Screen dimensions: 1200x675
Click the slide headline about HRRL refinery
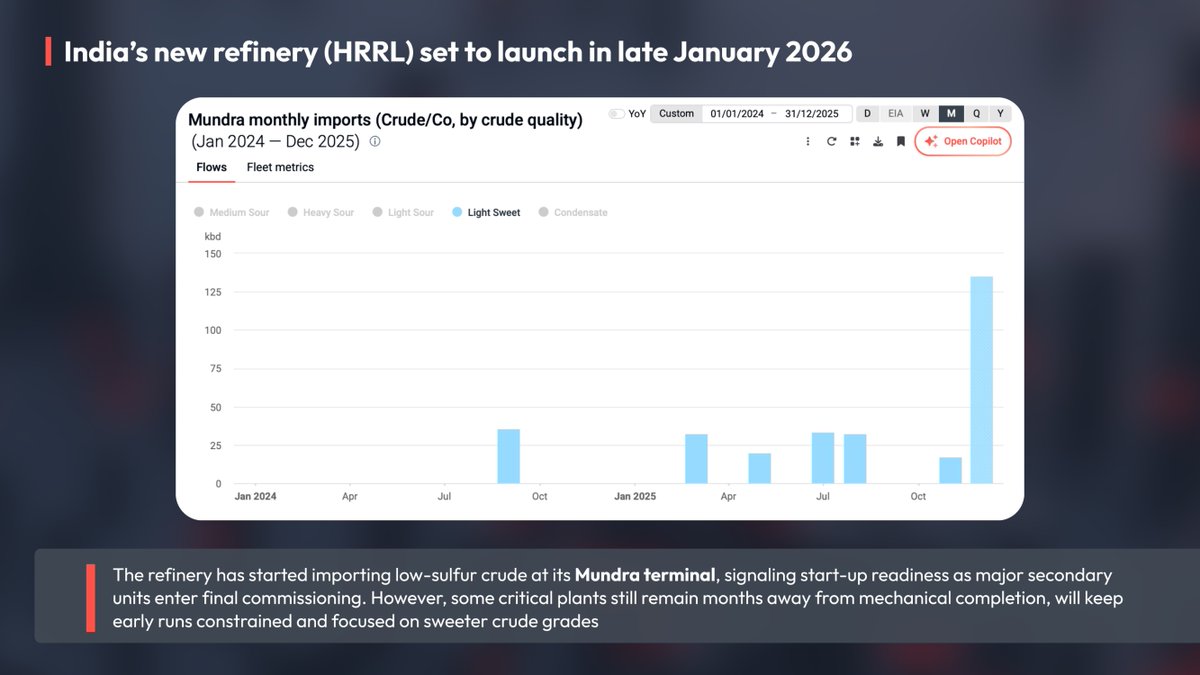click(x=458, y=52)
